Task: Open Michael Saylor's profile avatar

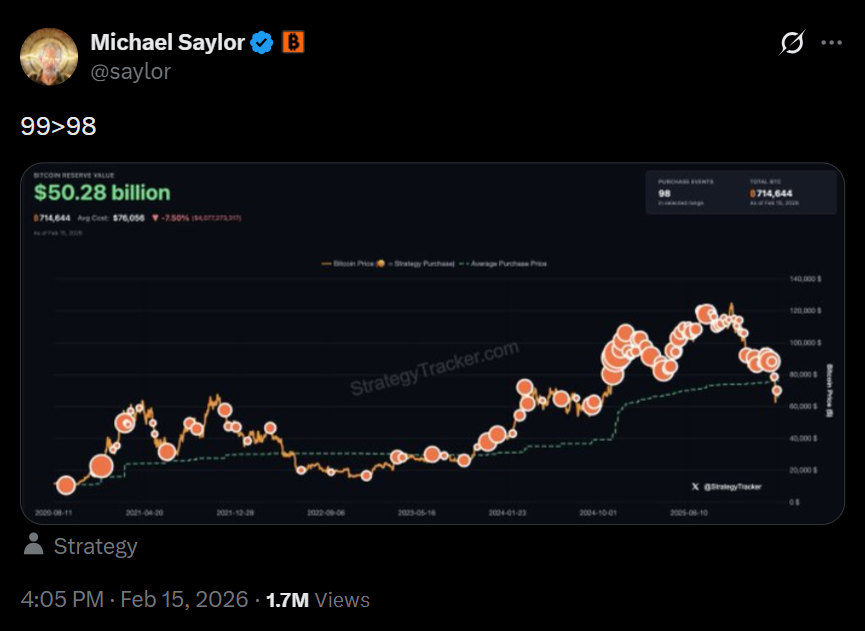Action: click(49, 56)
